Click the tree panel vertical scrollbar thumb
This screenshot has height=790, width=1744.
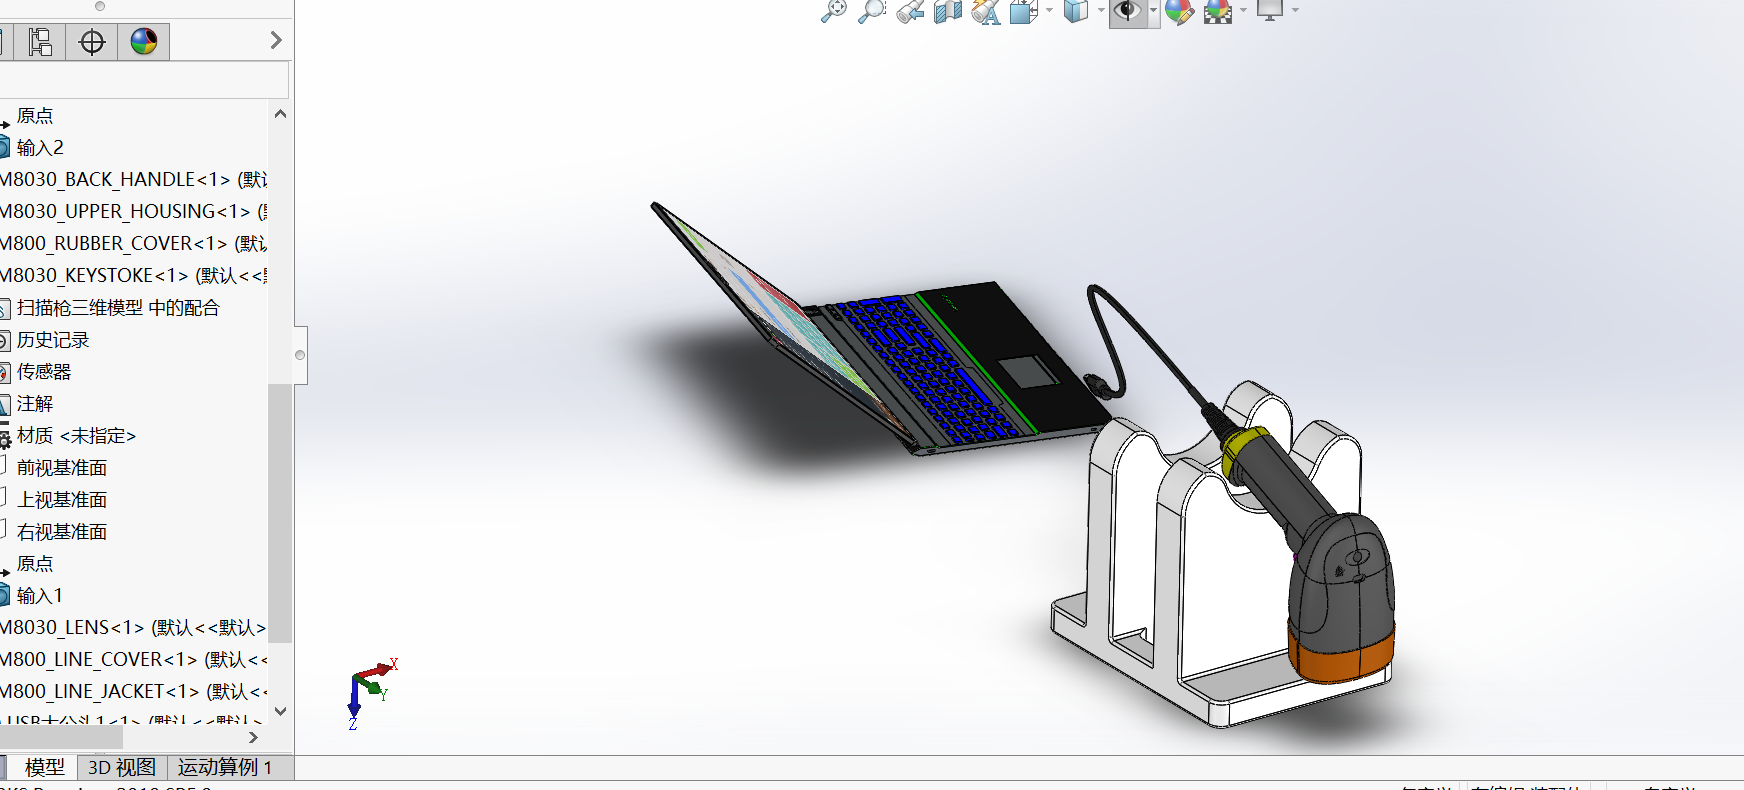click(x=280, y=511)
